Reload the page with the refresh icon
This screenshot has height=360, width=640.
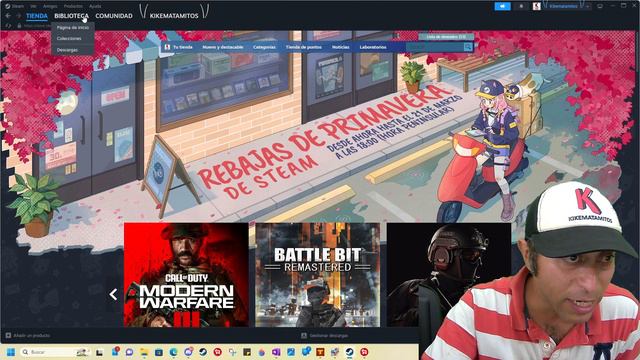pos(8,26)
